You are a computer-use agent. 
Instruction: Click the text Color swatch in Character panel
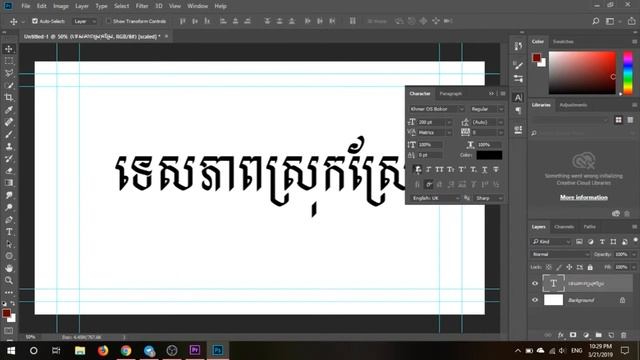[x=489, y=155]
